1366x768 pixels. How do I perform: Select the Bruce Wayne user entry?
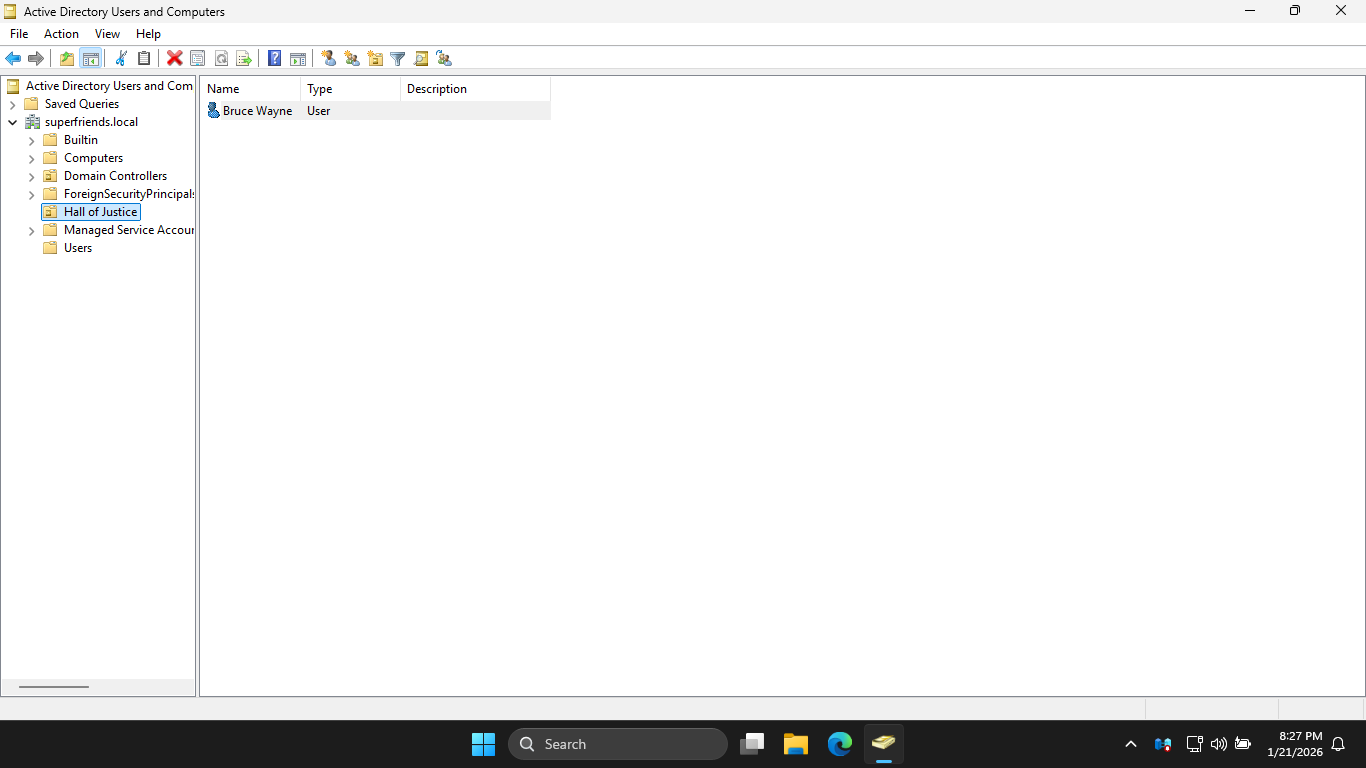pos(257,111)
